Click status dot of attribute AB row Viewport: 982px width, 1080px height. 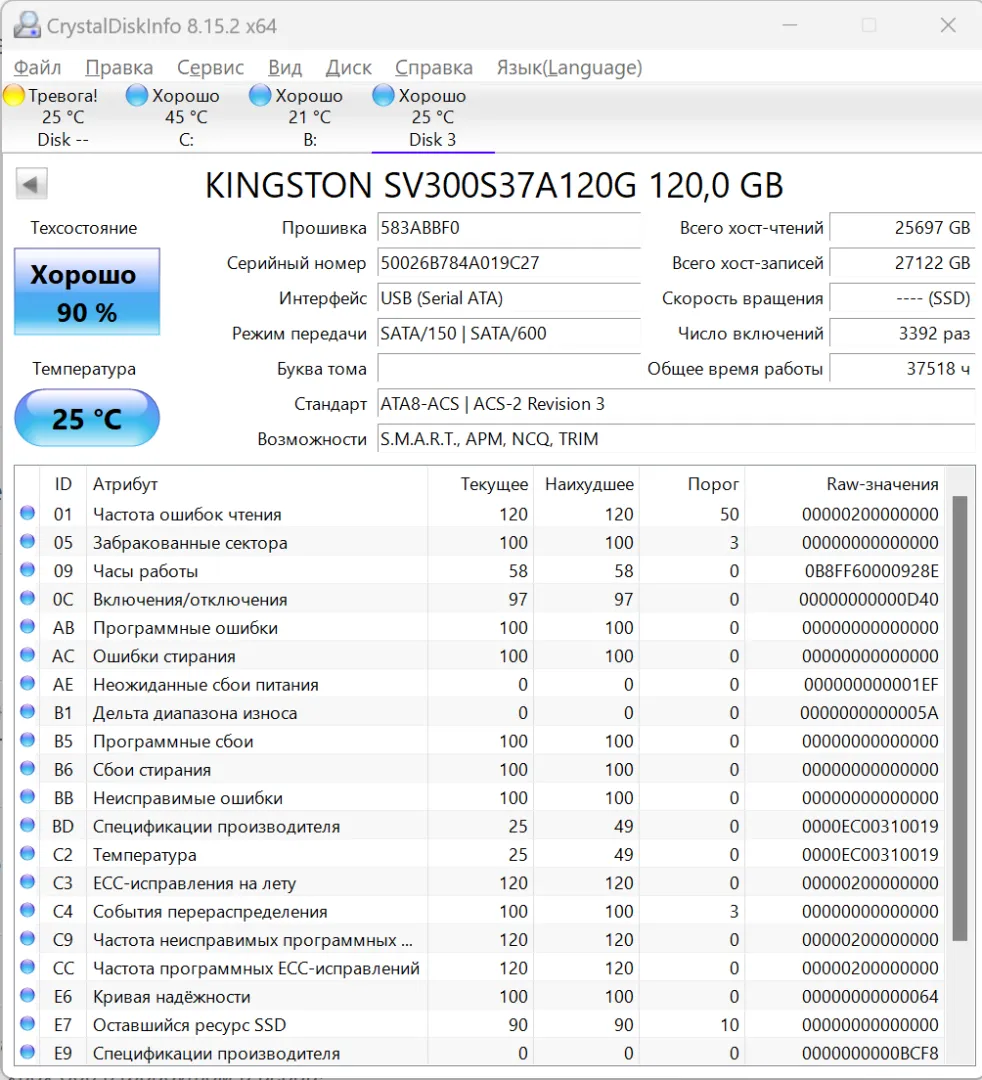click(x=28, y=627)
